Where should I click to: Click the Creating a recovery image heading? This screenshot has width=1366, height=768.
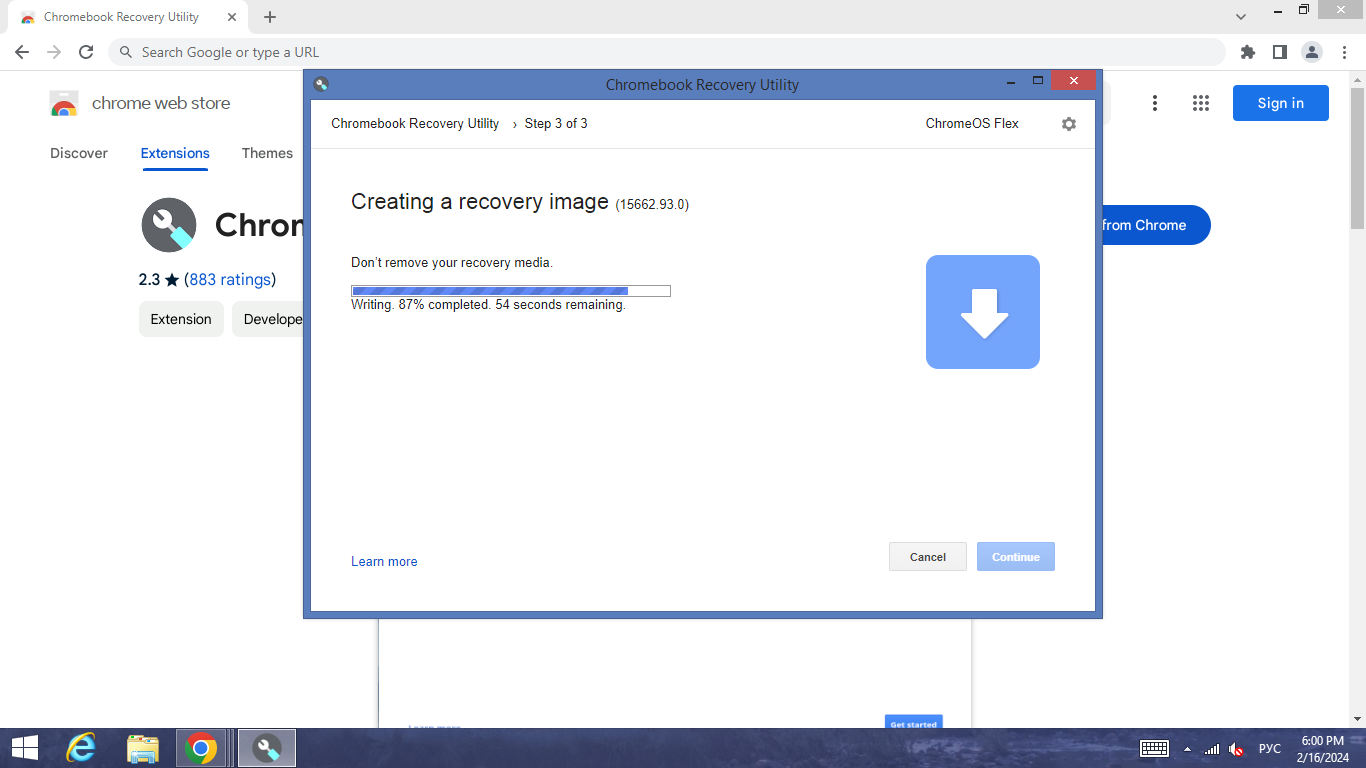pos(480,202)
